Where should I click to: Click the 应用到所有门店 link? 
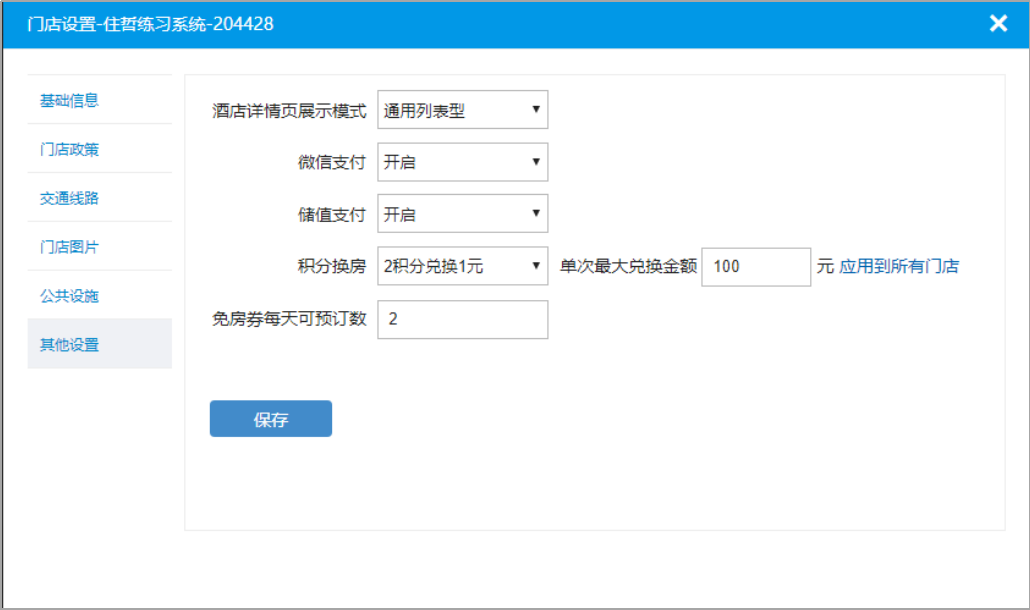point(899,266)
